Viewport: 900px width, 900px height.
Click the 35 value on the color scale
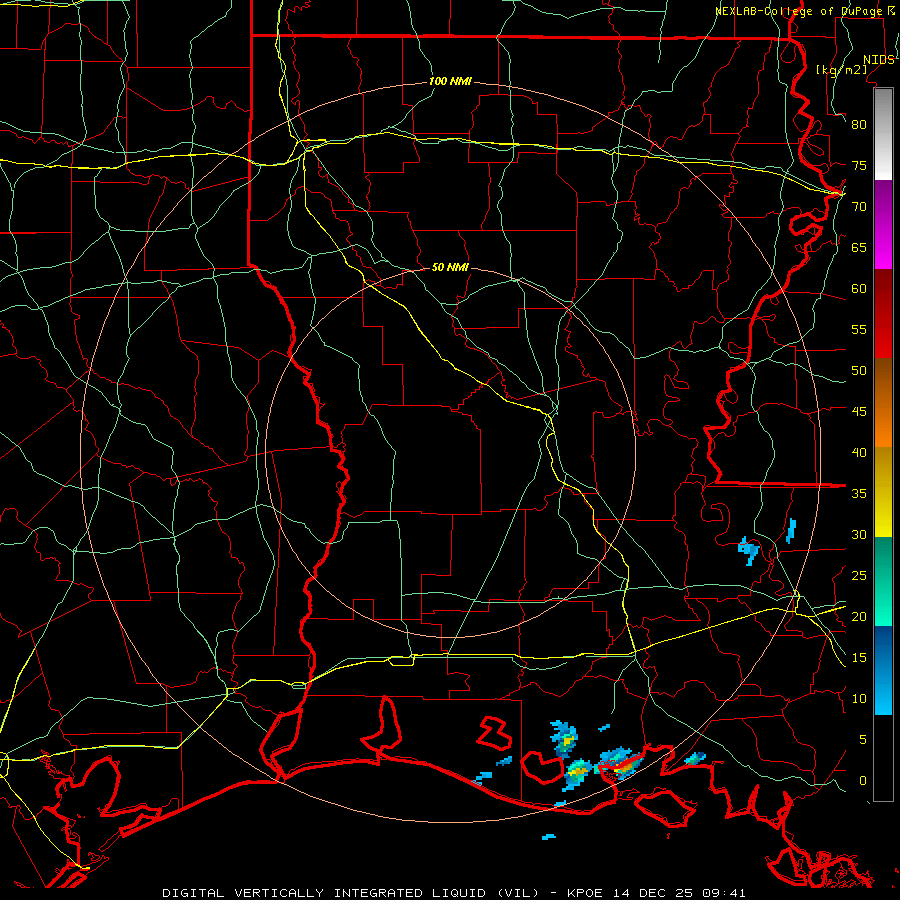[859, 494]
